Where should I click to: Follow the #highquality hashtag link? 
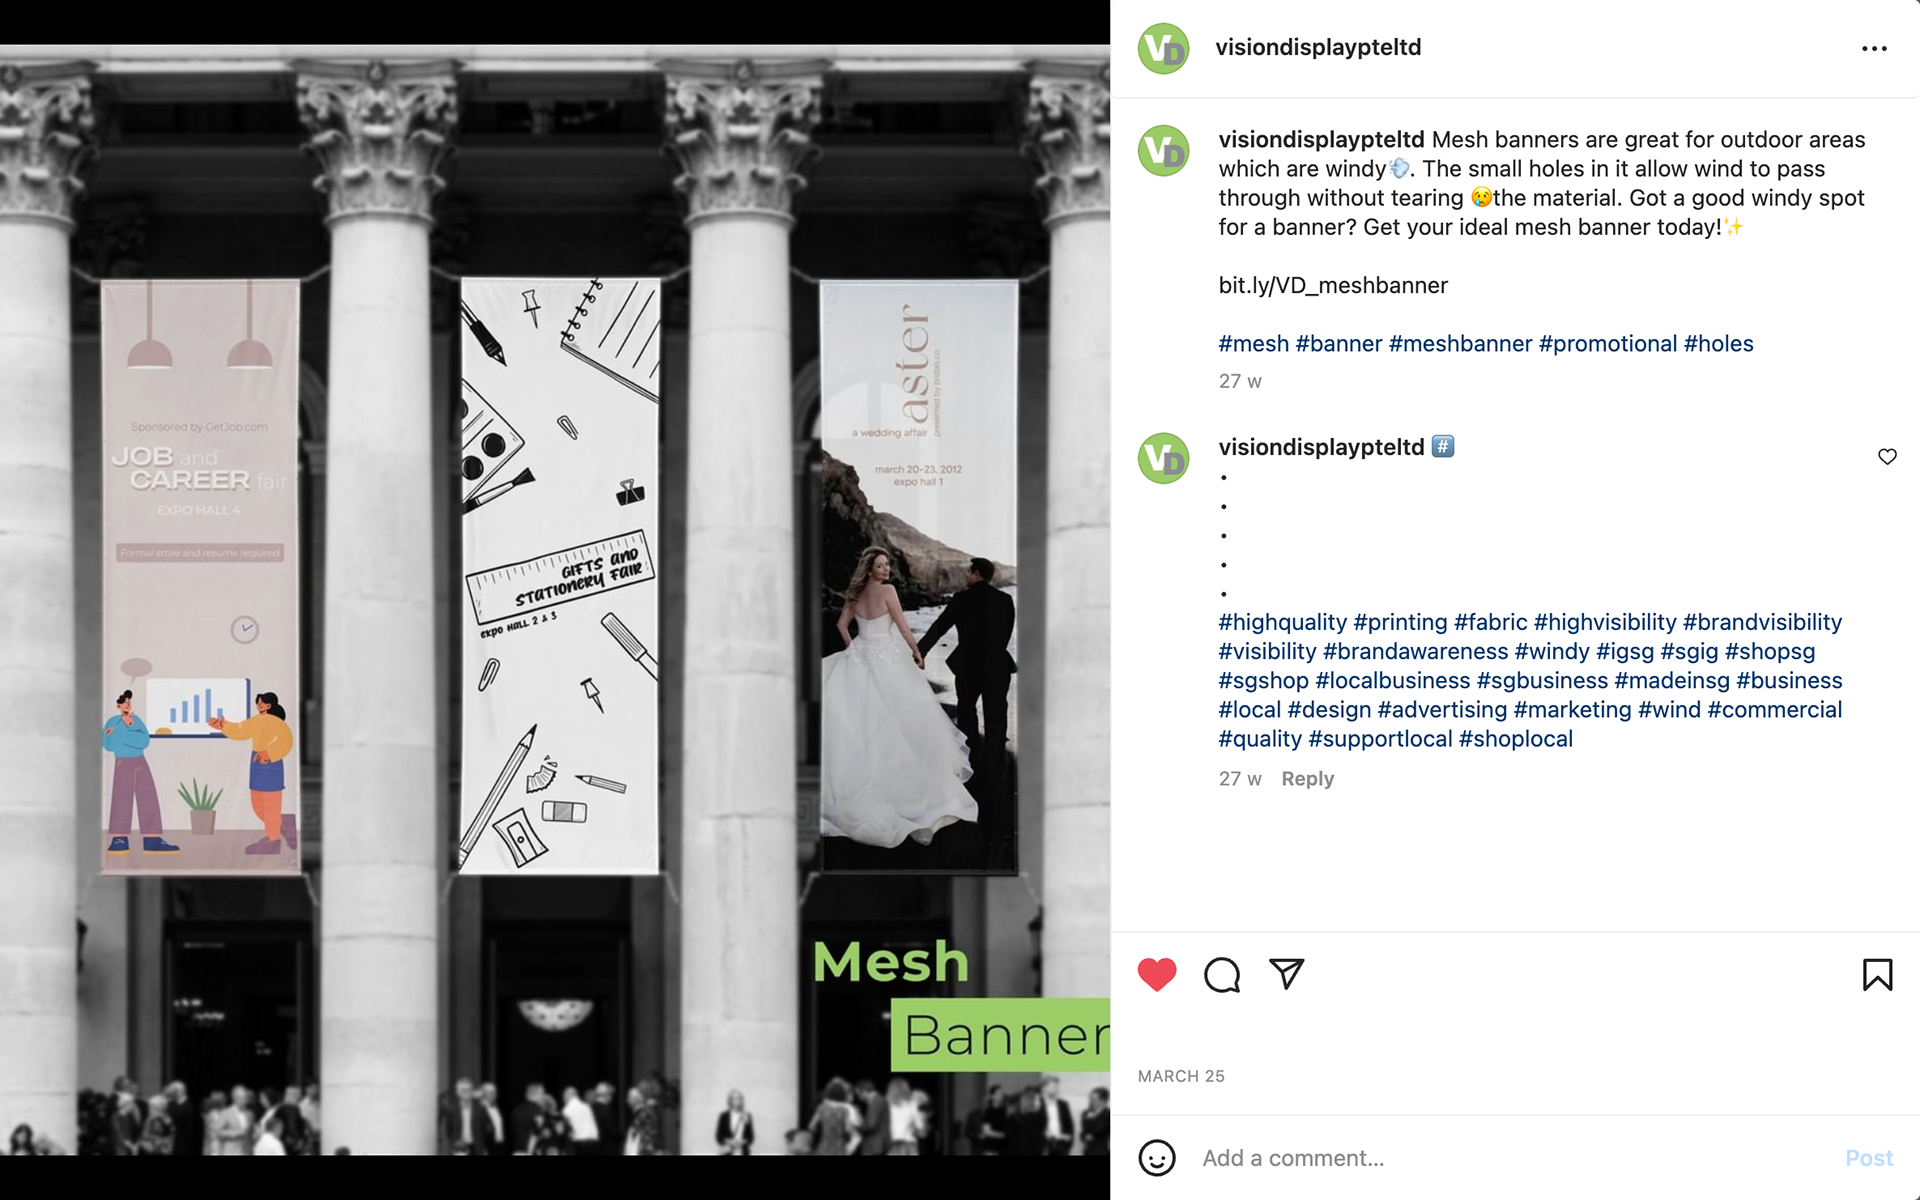[x=1282, y=622]
